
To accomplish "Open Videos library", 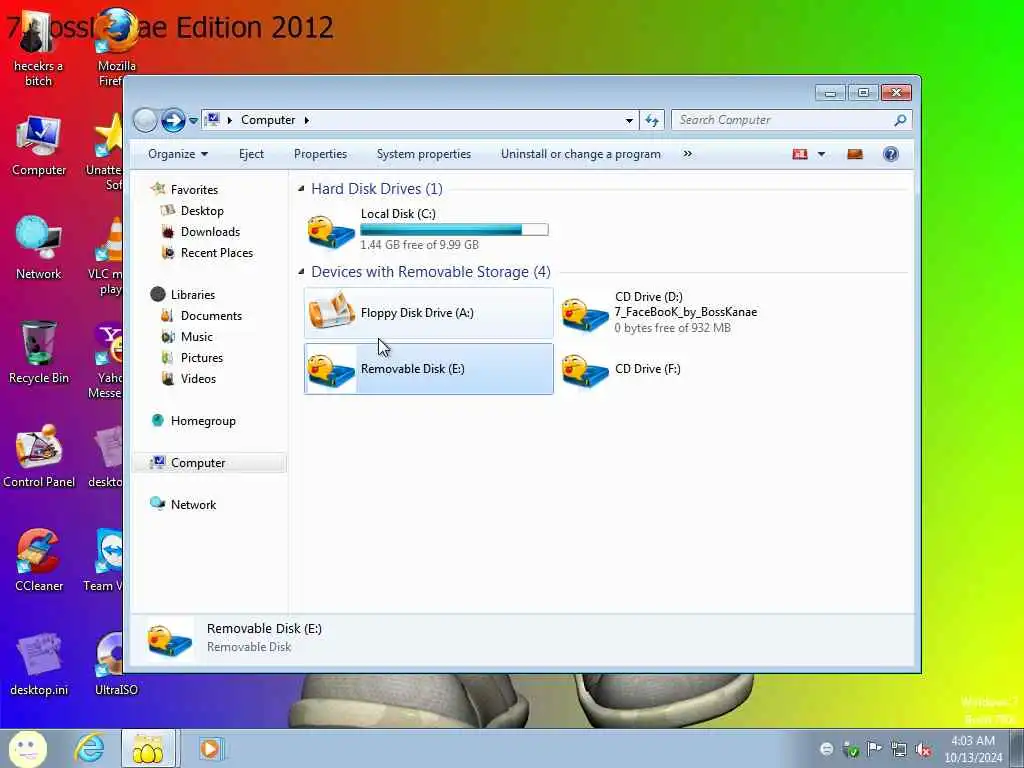I will coord(198,379).
